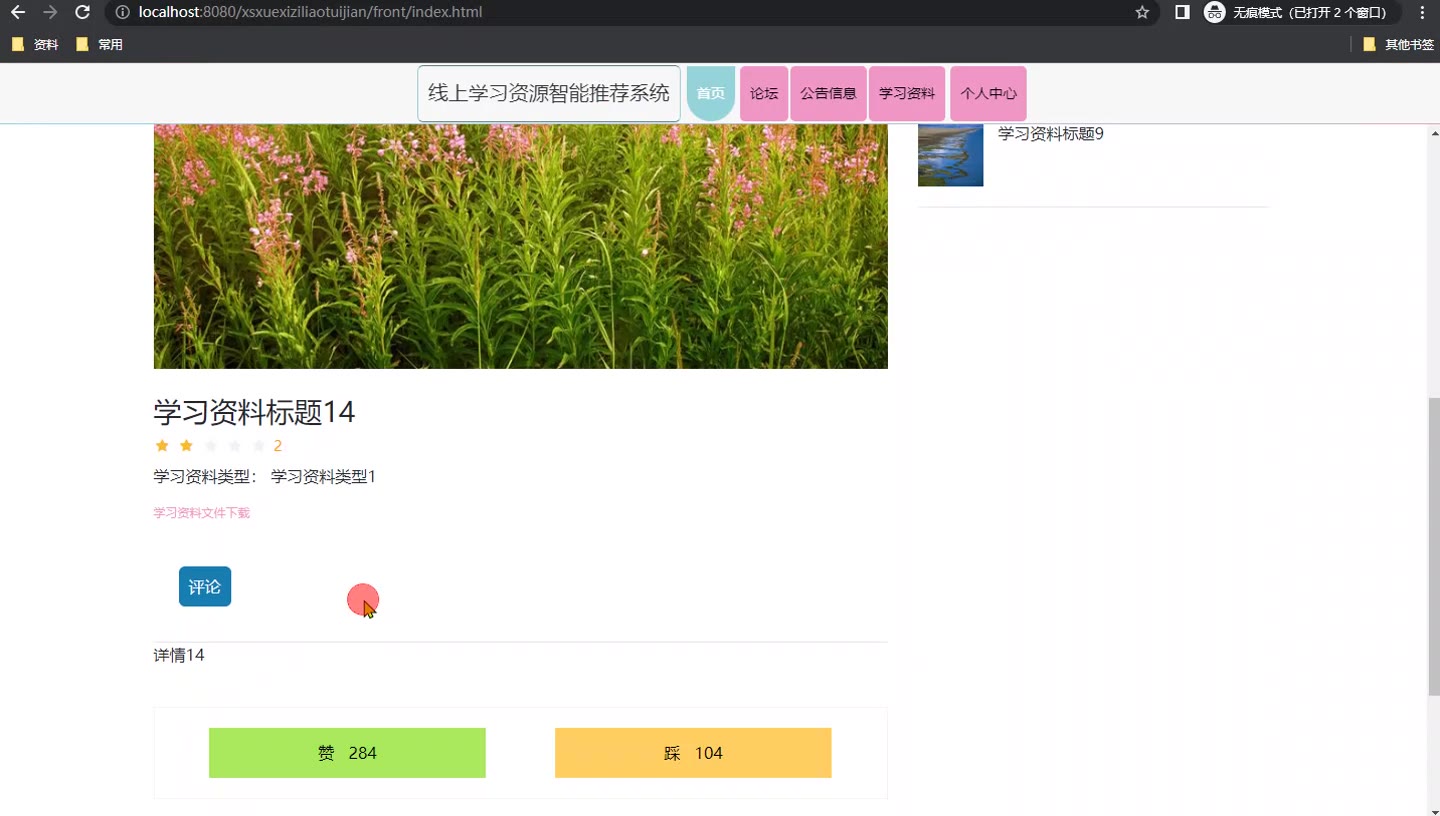The image size is (1440, 816).
Task: Click the site info icon in address bar
Action: click(x=122, y=12)
